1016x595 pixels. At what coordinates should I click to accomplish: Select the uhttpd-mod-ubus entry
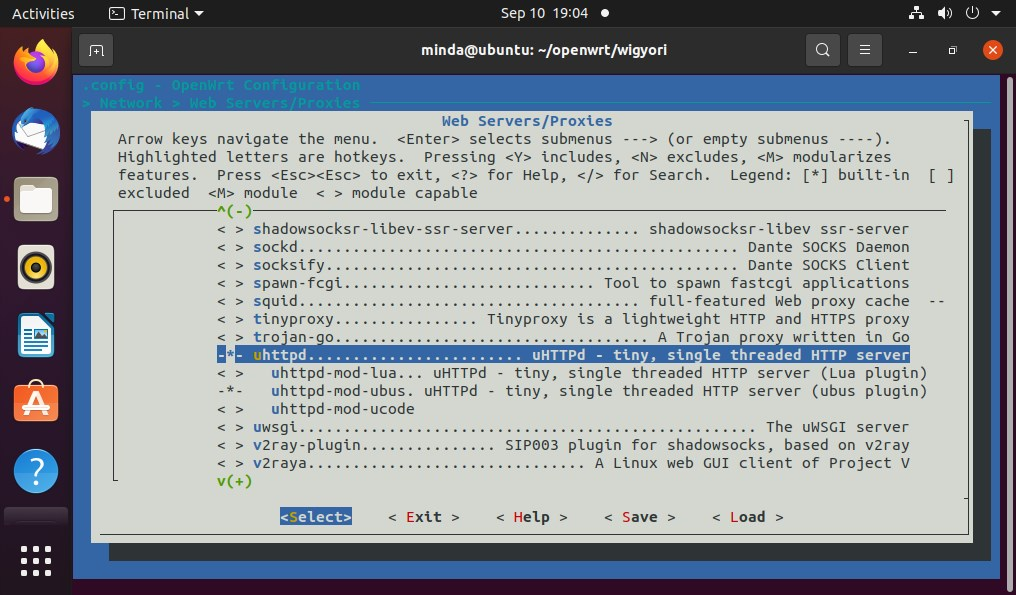pos(572,391)
